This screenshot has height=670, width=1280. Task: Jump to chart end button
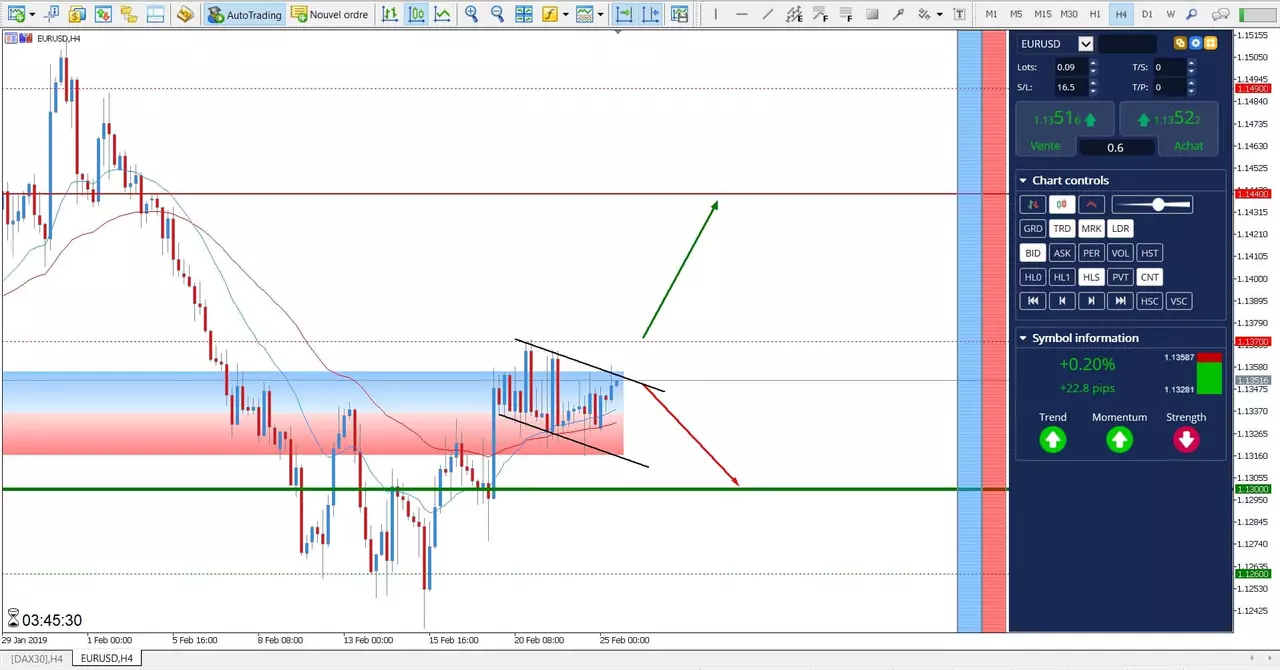pyautogui.click(x=1121, y=301)
